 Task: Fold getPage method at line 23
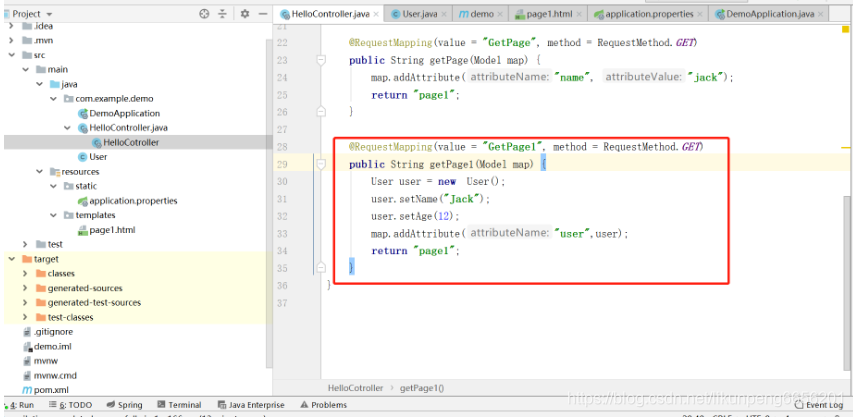point(321,60)
